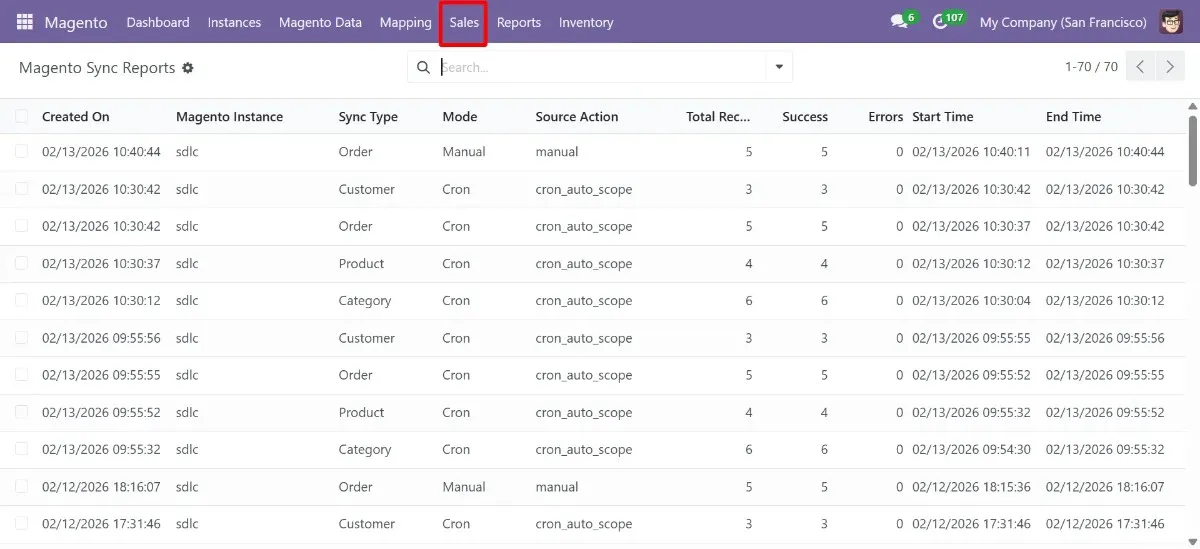Open the Mapping menu
This screenshot has height=549, width=1200.
(406, 22)
